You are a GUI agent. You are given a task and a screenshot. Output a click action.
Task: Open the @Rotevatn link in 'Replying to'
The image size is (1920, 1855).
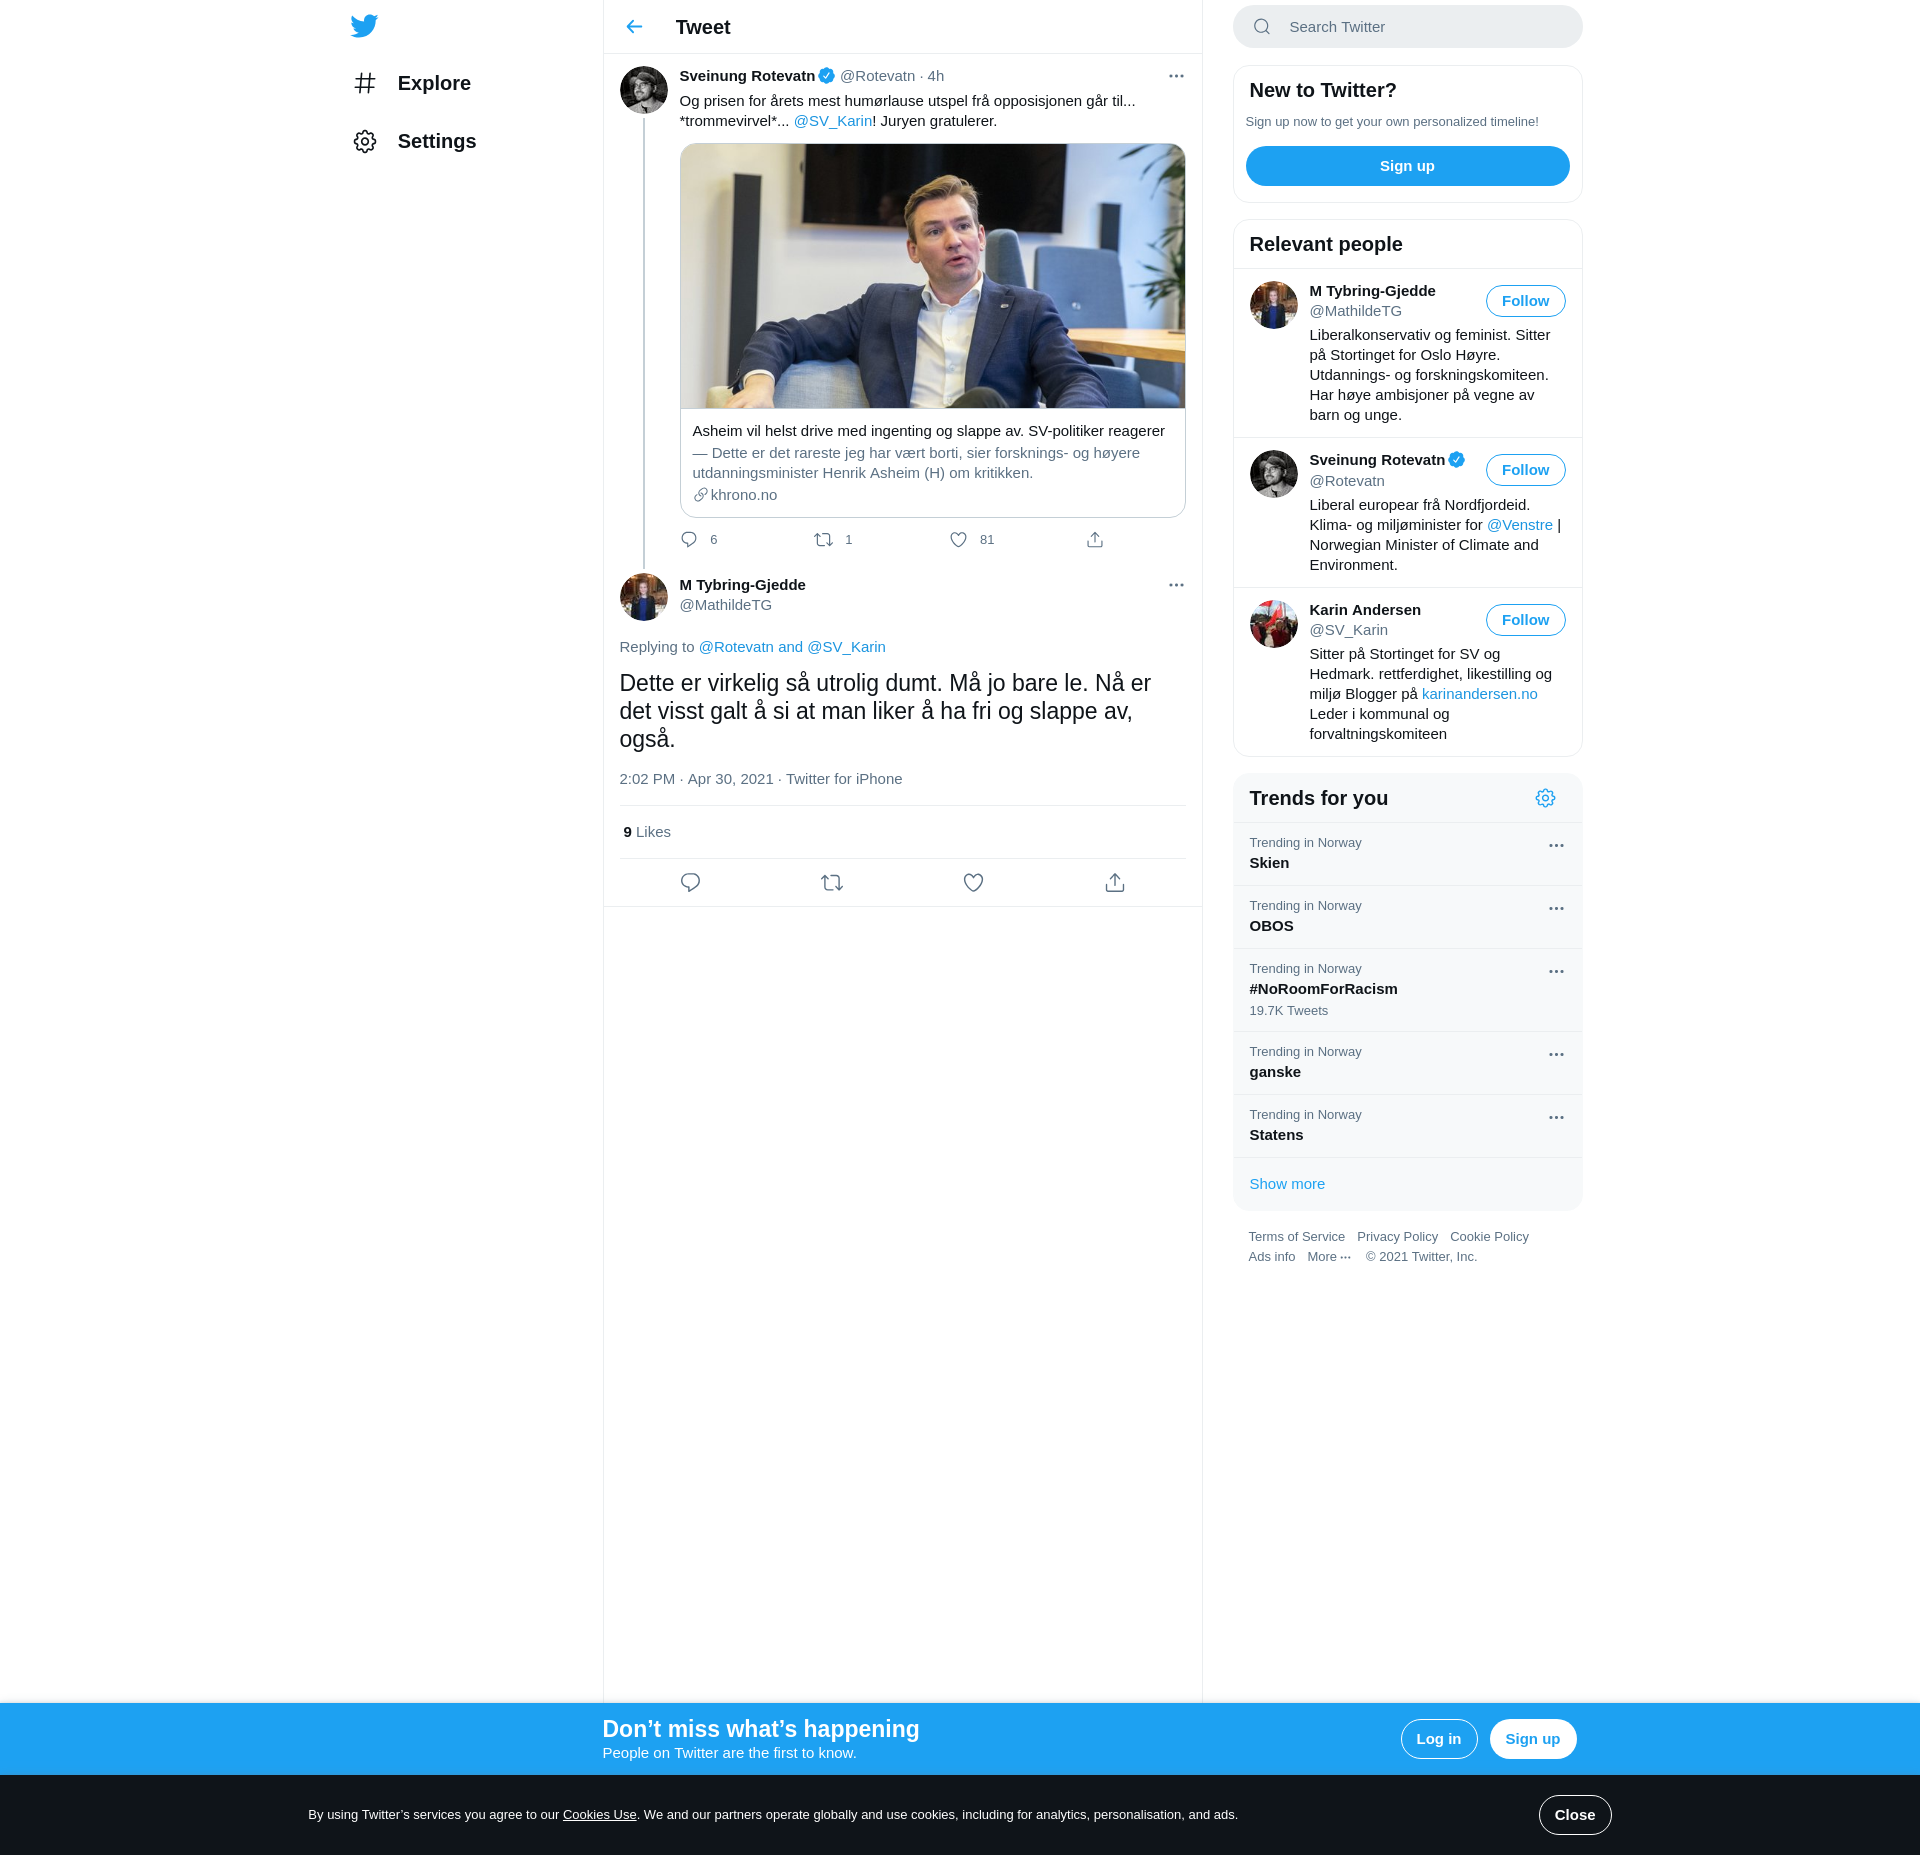tap(736, 647)
